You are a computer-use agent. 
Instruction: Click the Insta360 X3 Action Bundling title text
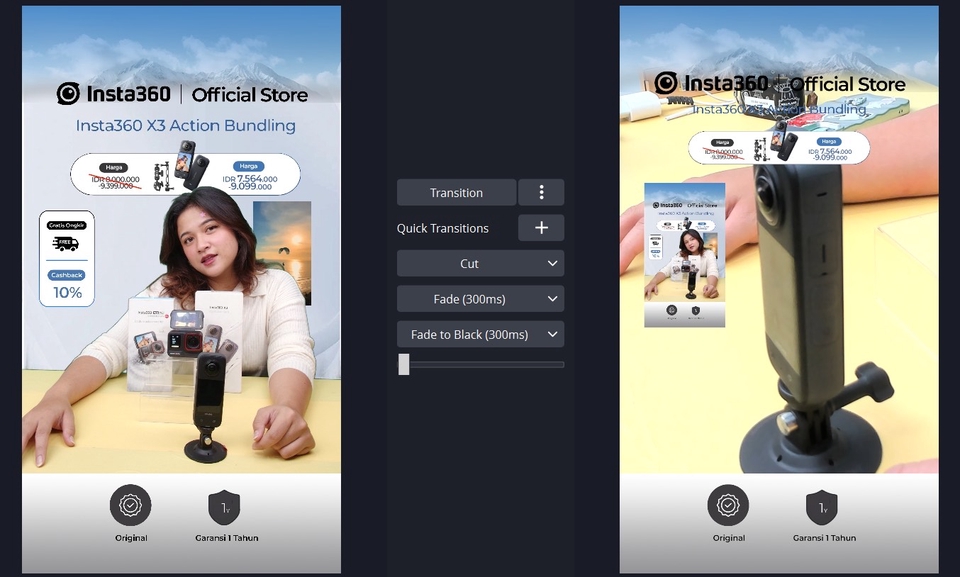pos(185,126)
